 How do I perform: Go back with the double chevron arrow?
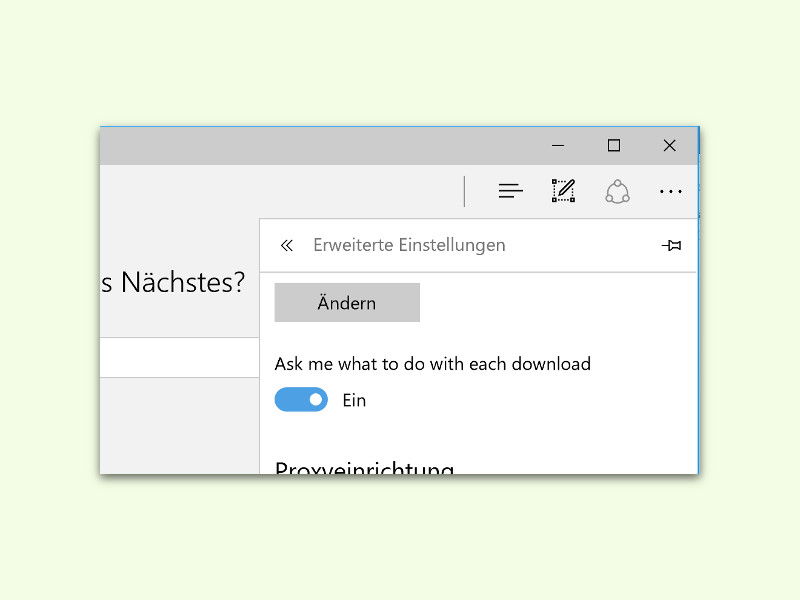pyautogui.click(x=287, y=245)
